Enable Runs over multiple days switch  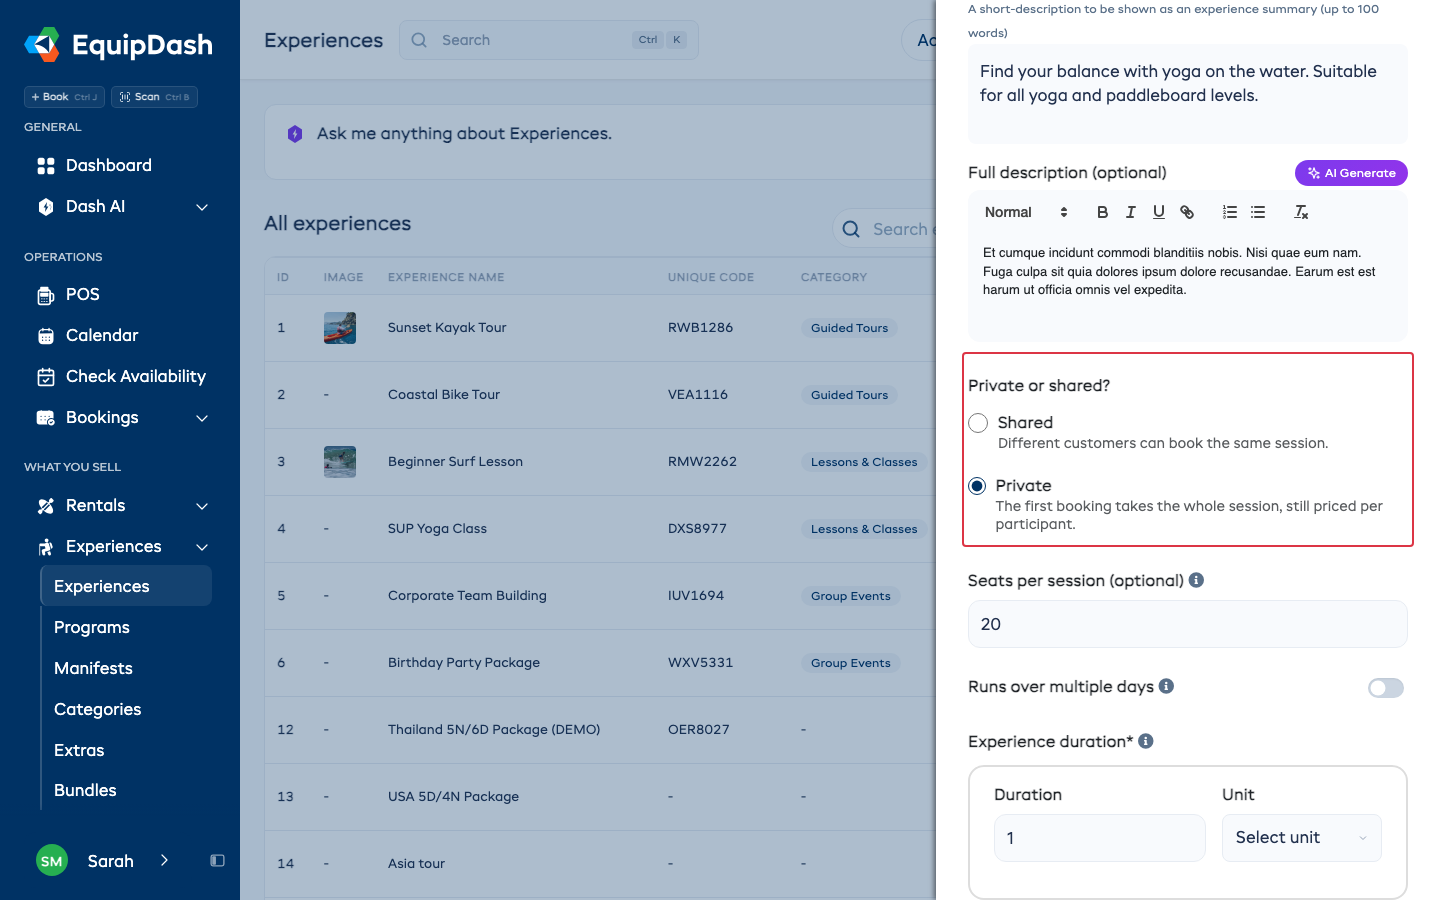1386,688
